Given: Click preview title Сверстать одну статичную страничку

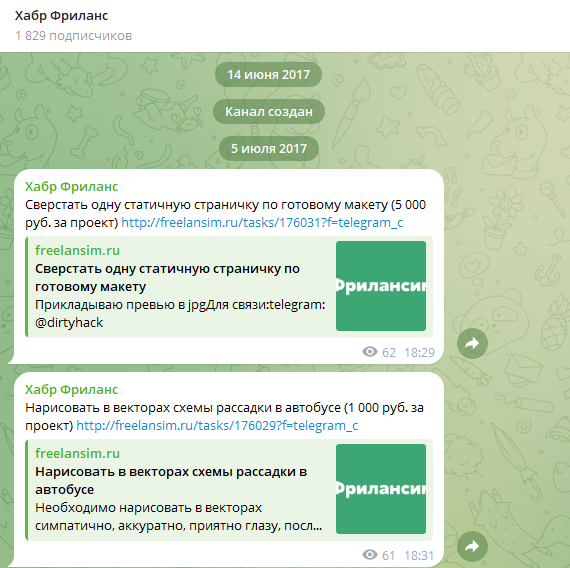Looking at the screenshot, I should 167,277.
